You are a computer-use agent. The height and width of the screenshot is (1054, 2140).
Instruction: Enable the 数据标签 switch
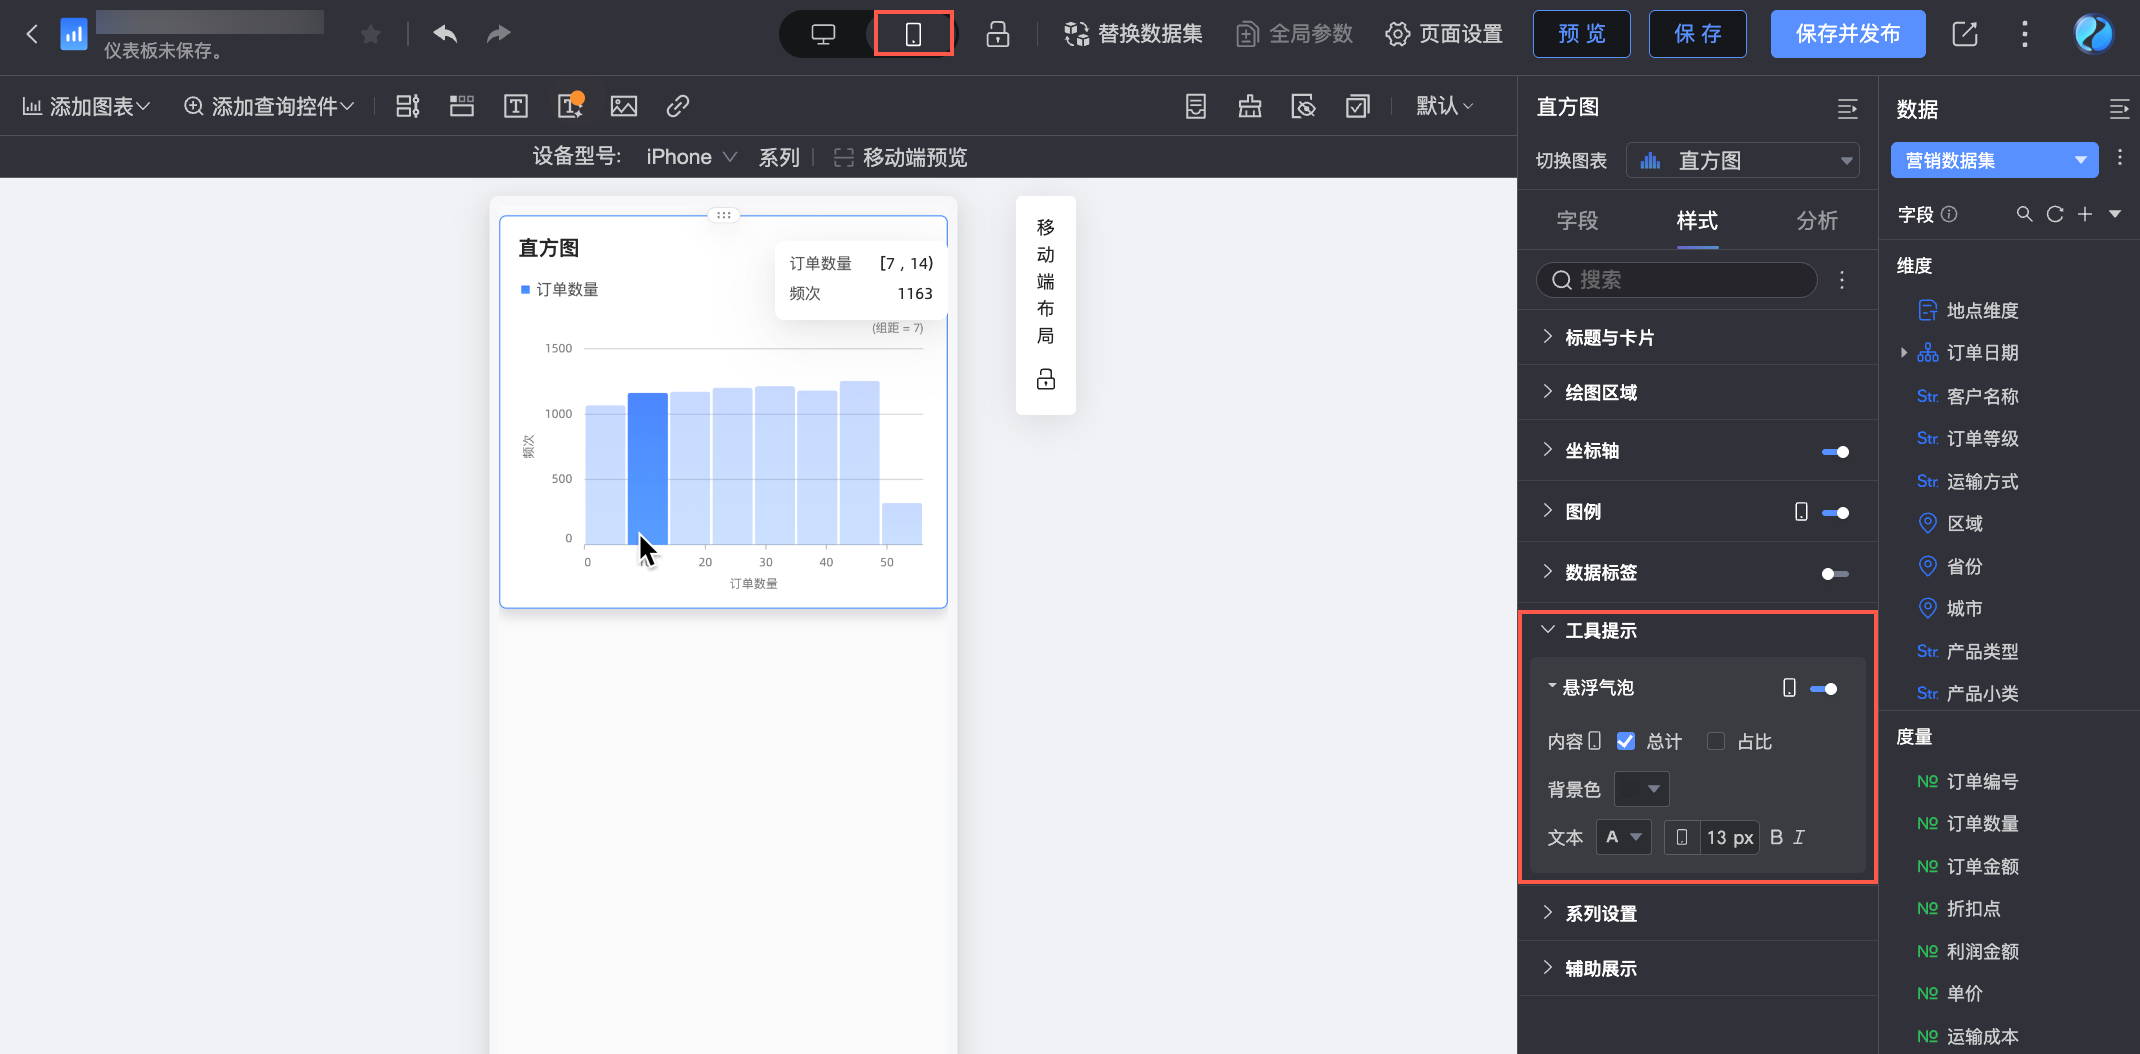(1835, 574)
